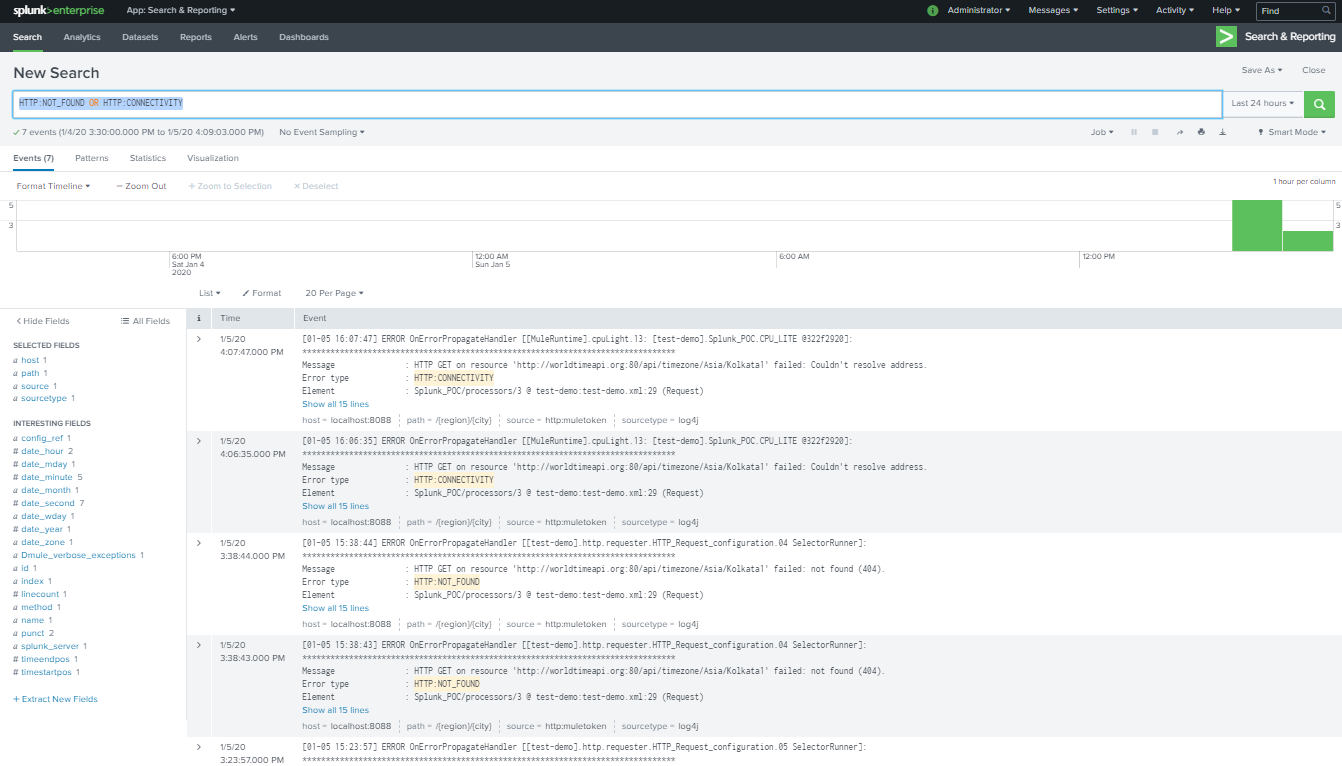The height and width of the screenshot is (766, 1342).
Task: Click the tallest green timeline bar
Action: click(1256, 225)
